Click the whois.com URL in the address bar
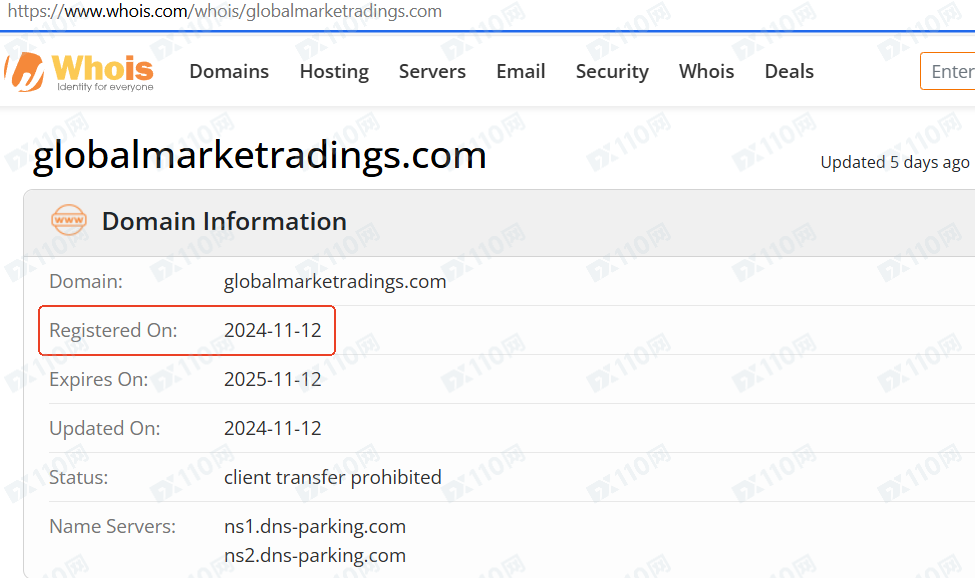975x578 pixels. [x=225, y=12]
